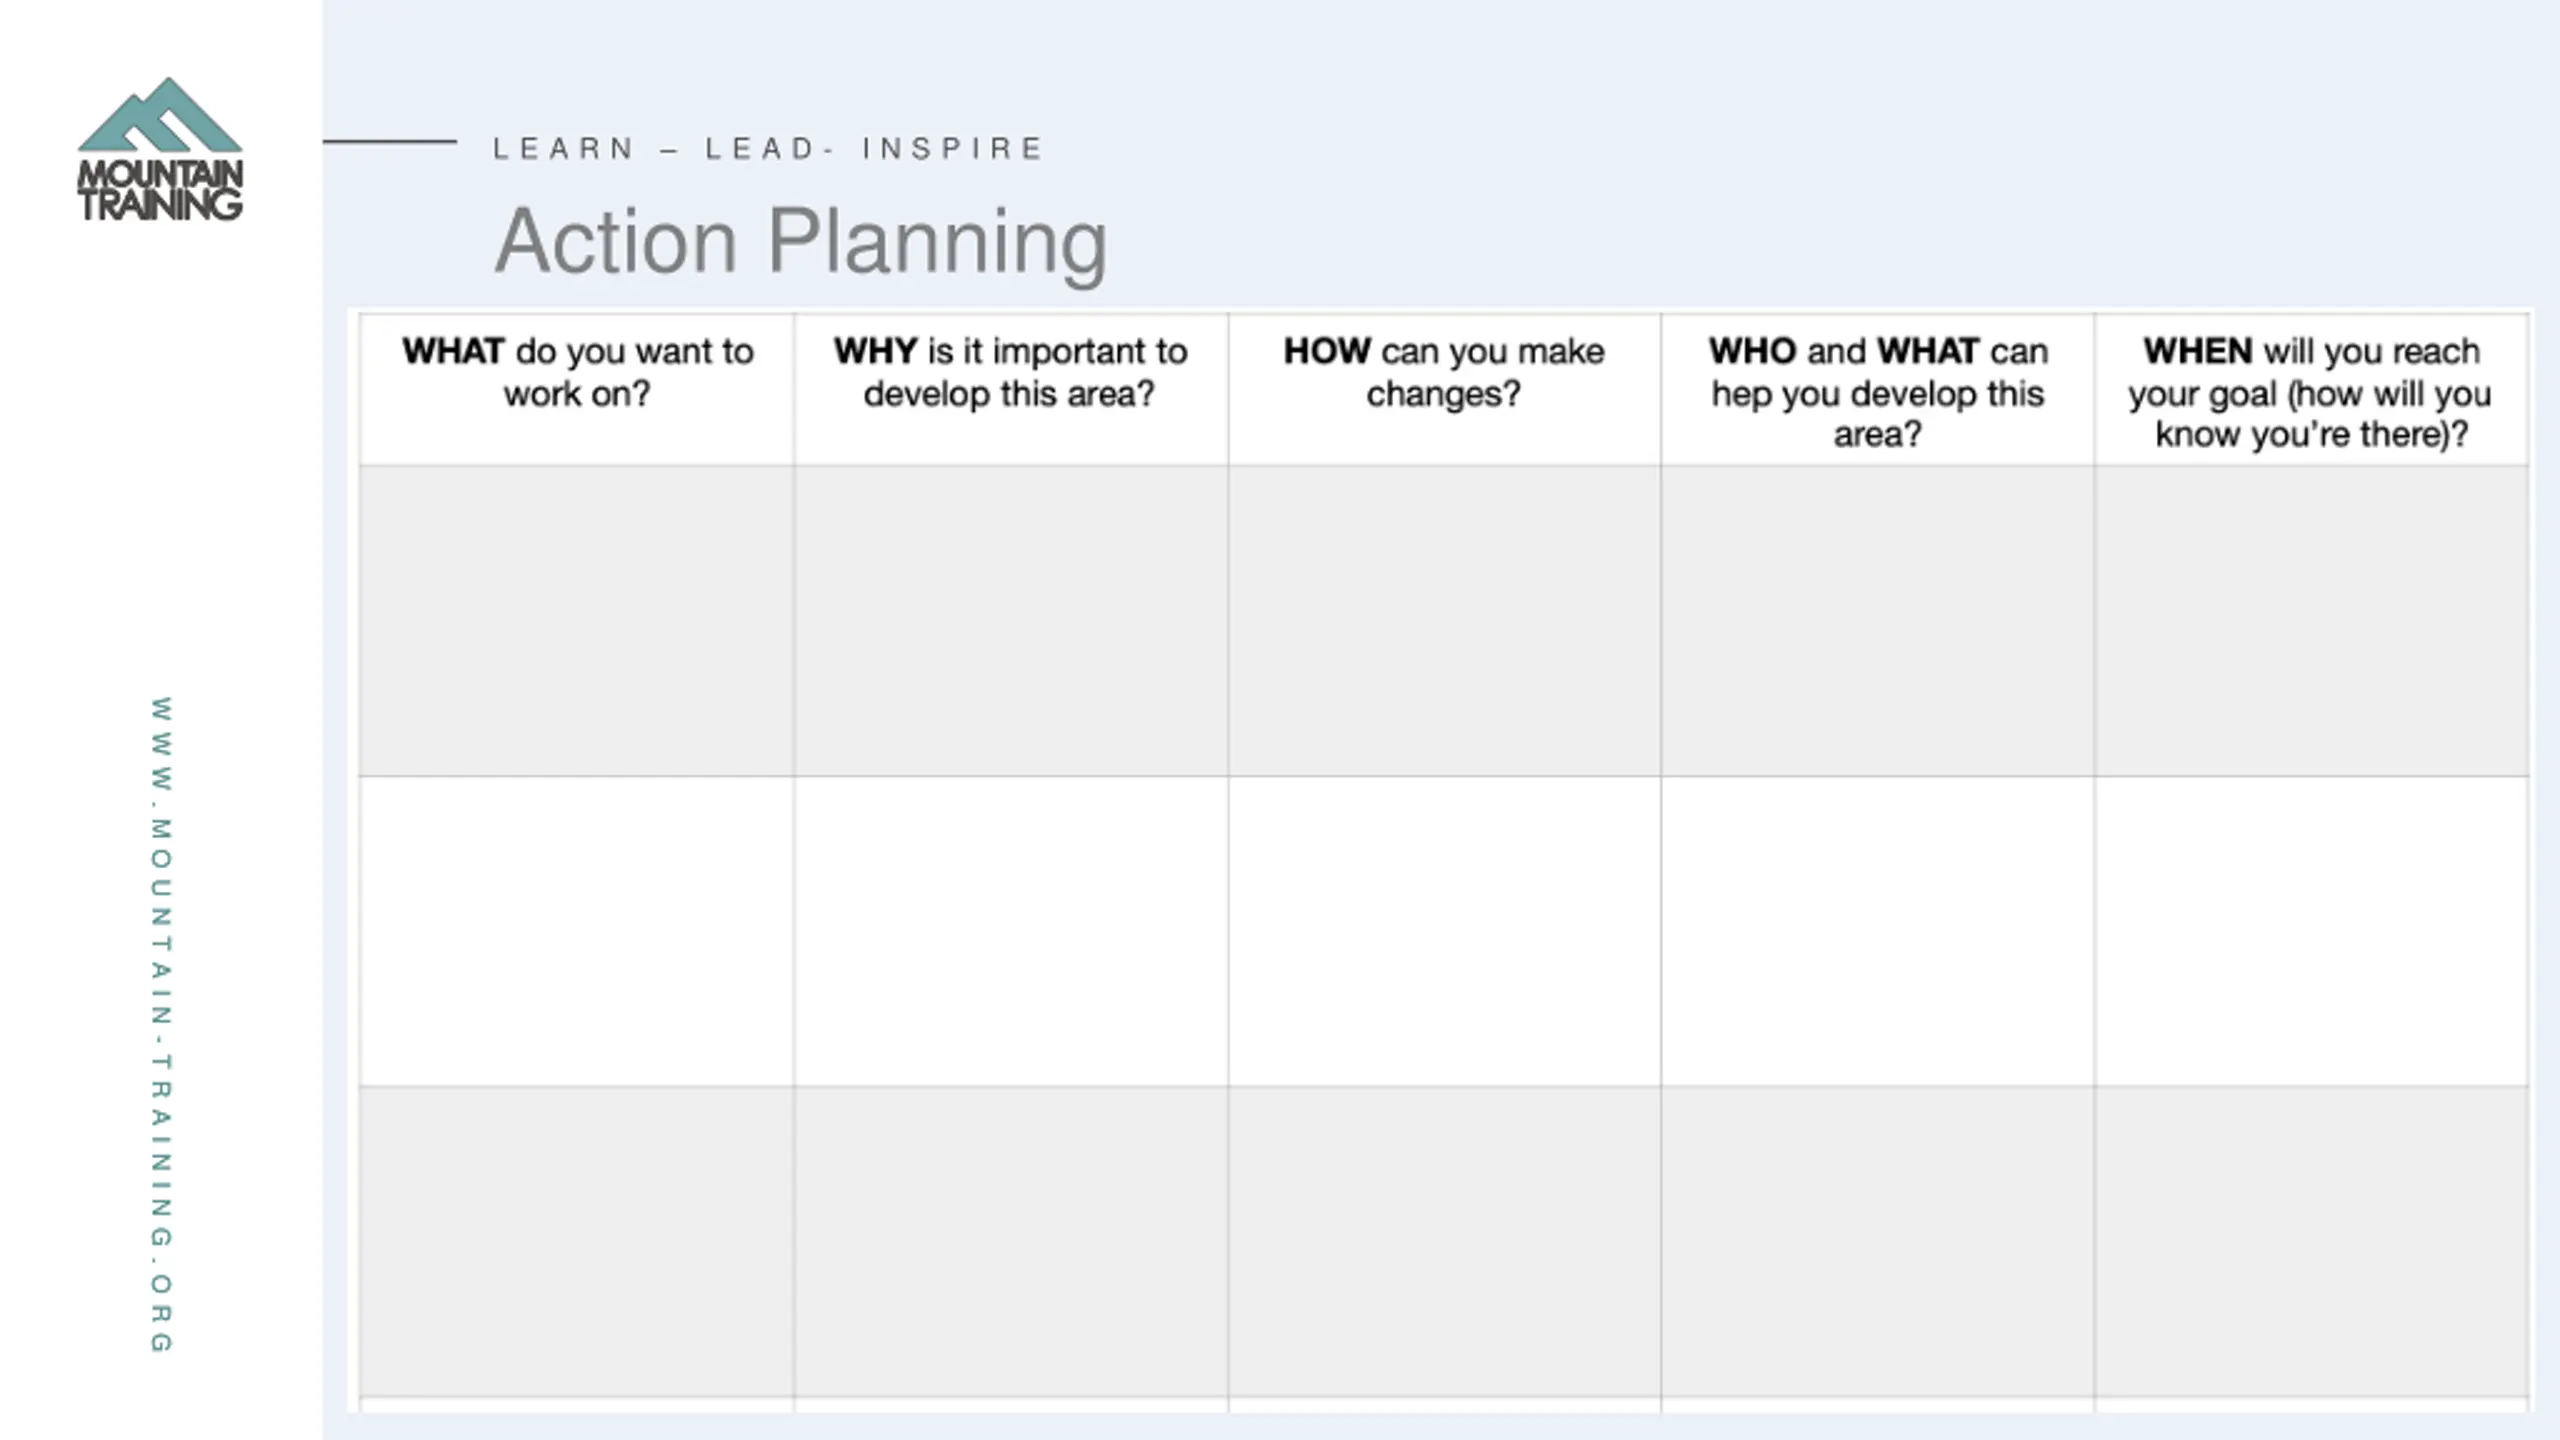Select the WHEN will you reach header cell

click(x=2311, y=389)
